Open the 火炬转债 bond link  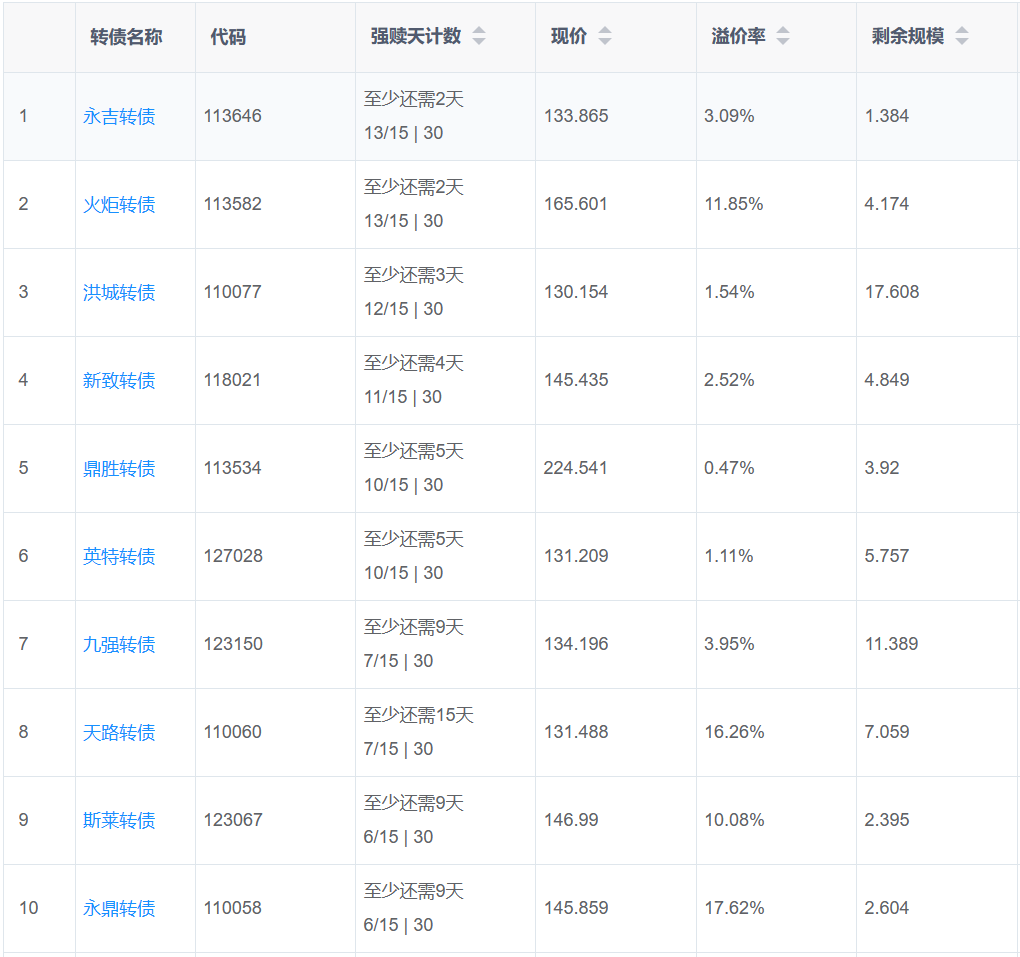[x=119, y=205]
